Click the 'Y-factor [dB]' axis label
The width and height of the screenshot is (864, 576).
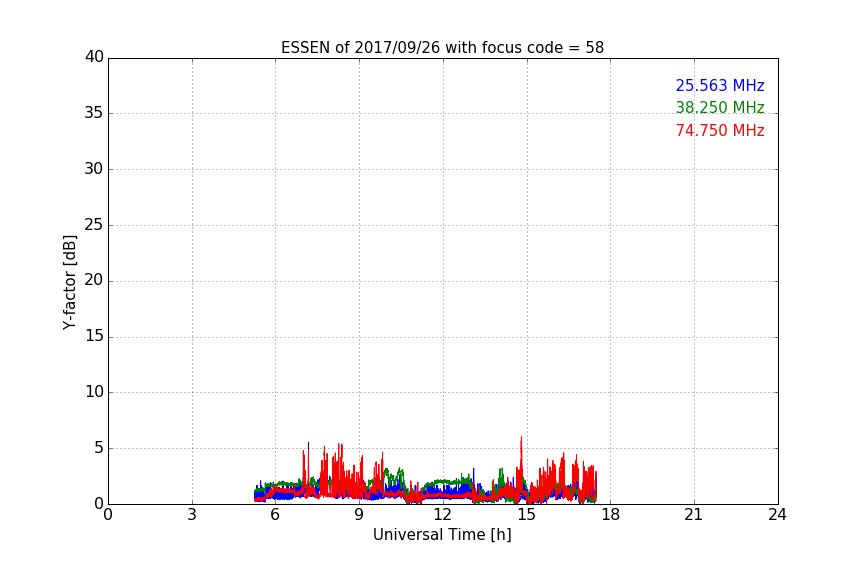coord(69,282)
